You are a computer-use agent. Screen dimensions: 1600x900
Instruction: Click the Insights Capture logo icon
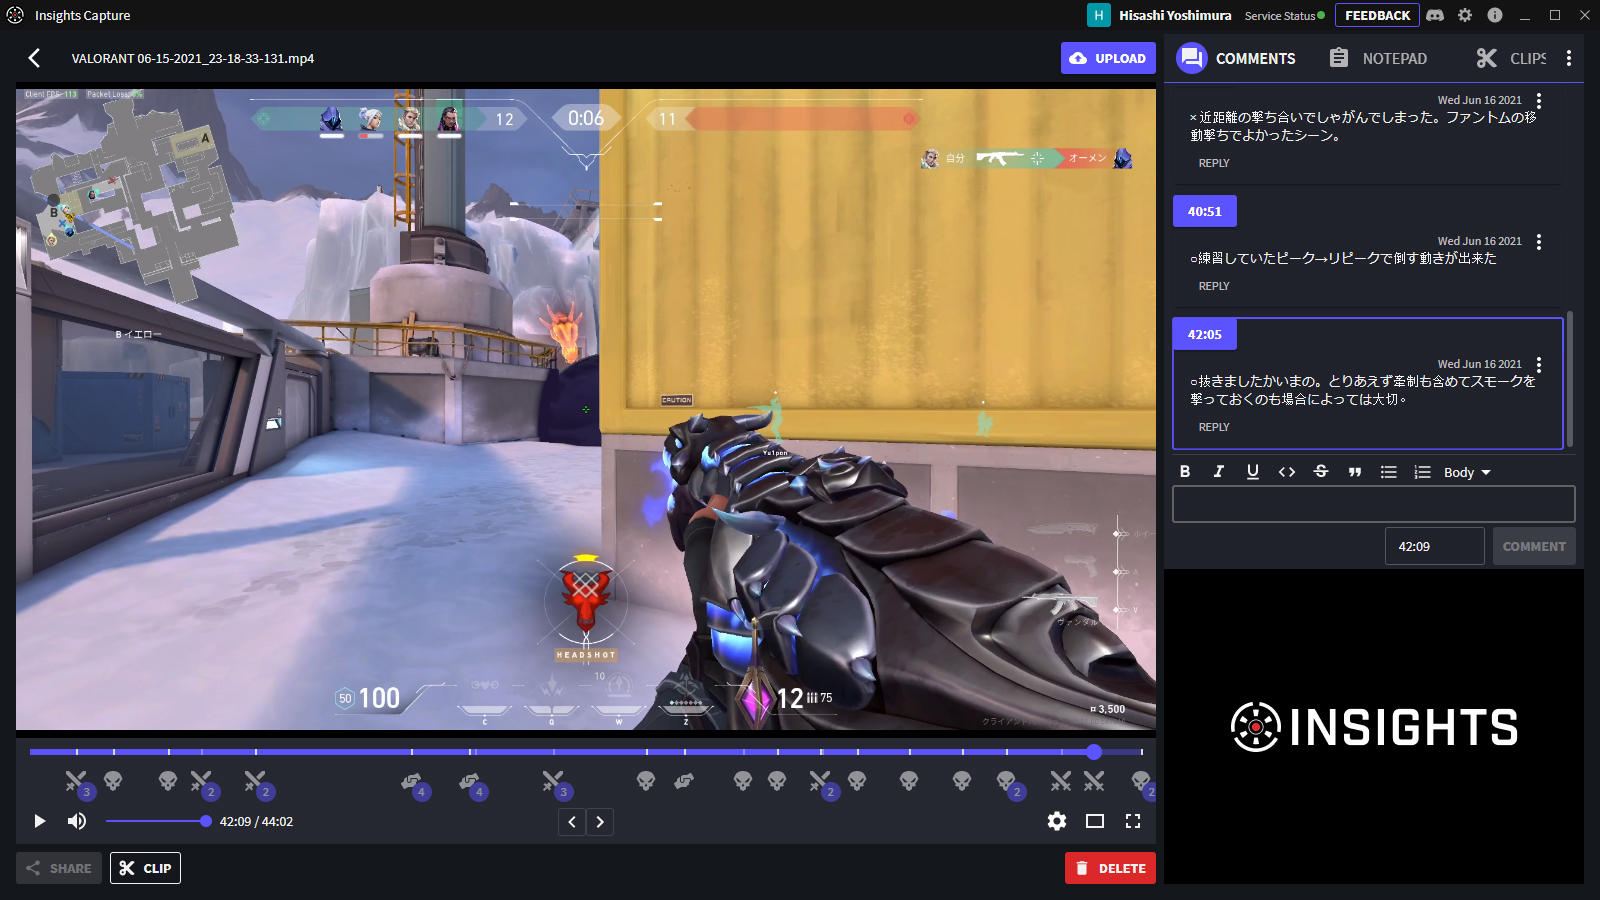(15, 15)
